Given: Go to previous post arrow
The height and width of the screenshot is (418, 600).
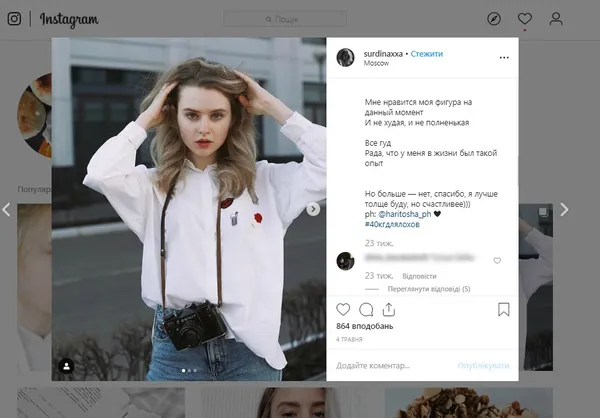Looking at the screenshot, I should pyautogui.click(x=6, y=209).
